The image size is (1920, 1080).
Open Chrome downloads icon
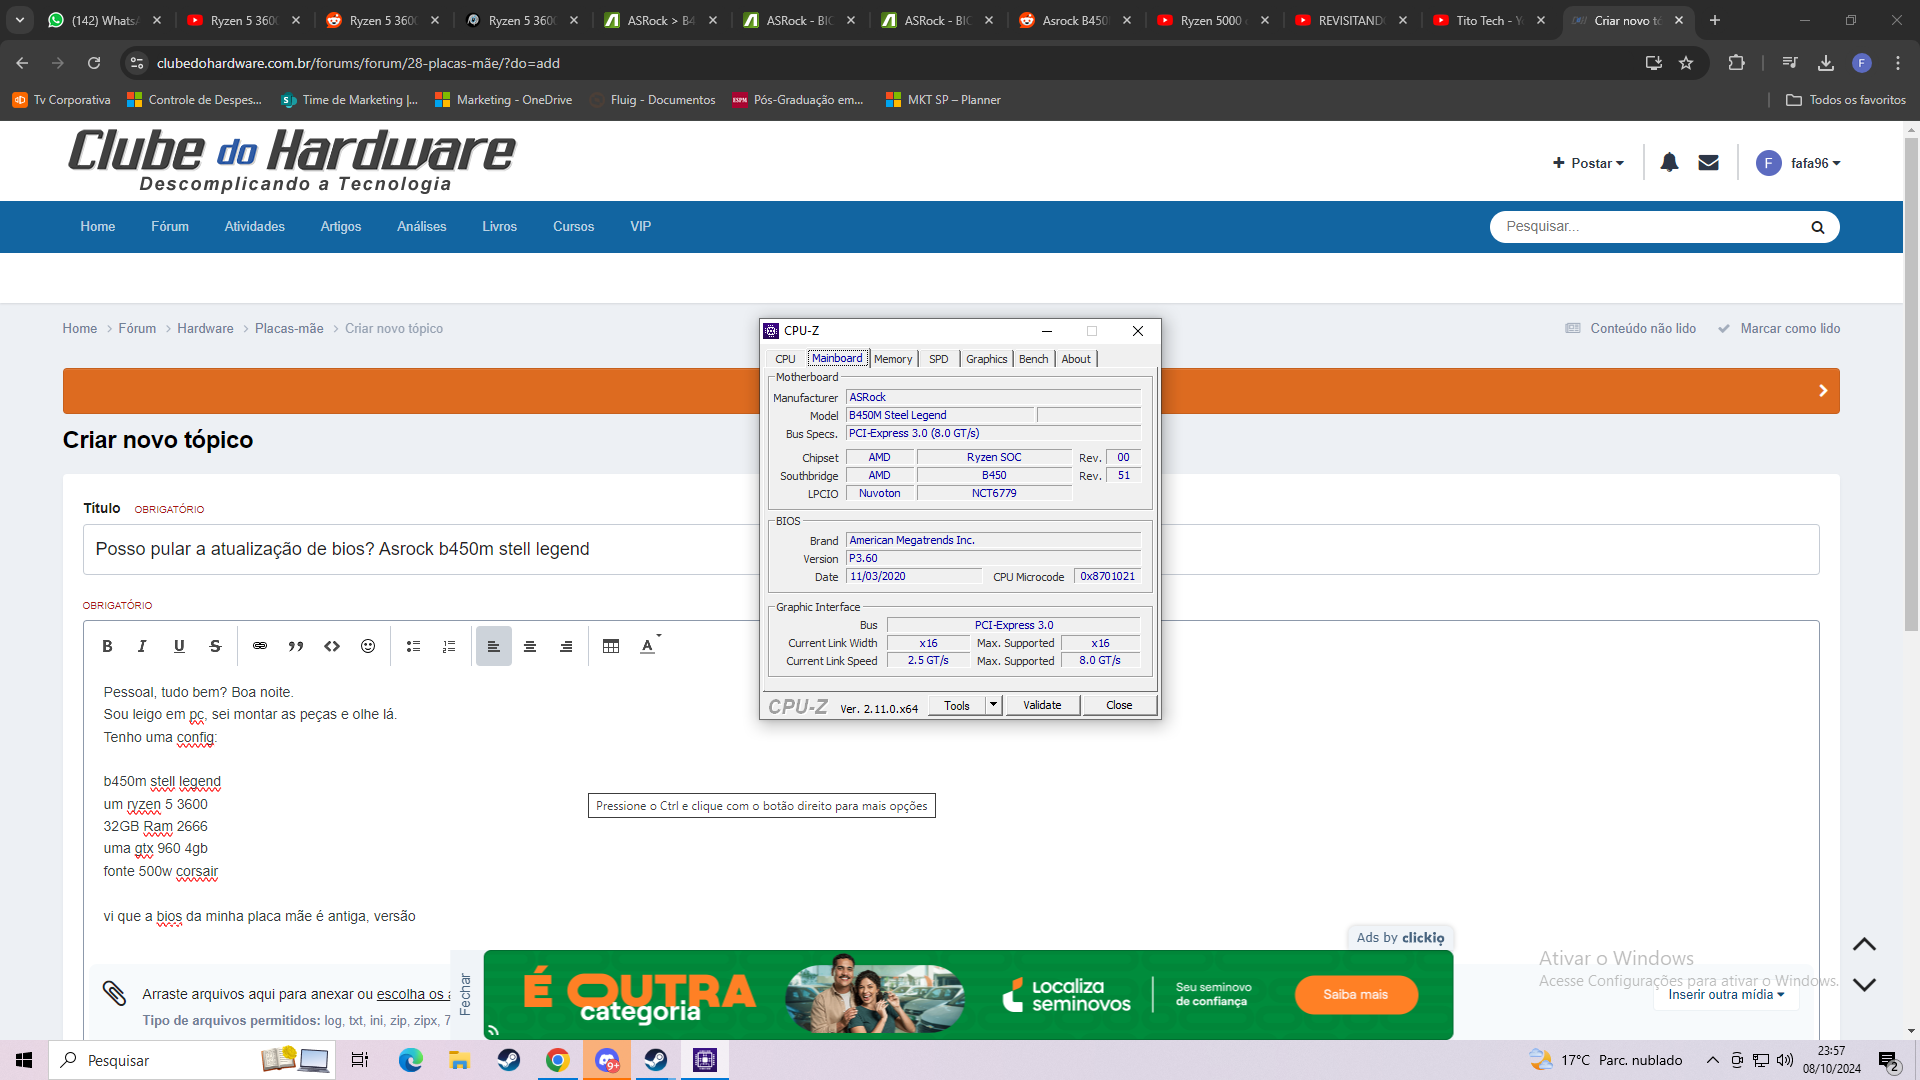[1826, 63]
